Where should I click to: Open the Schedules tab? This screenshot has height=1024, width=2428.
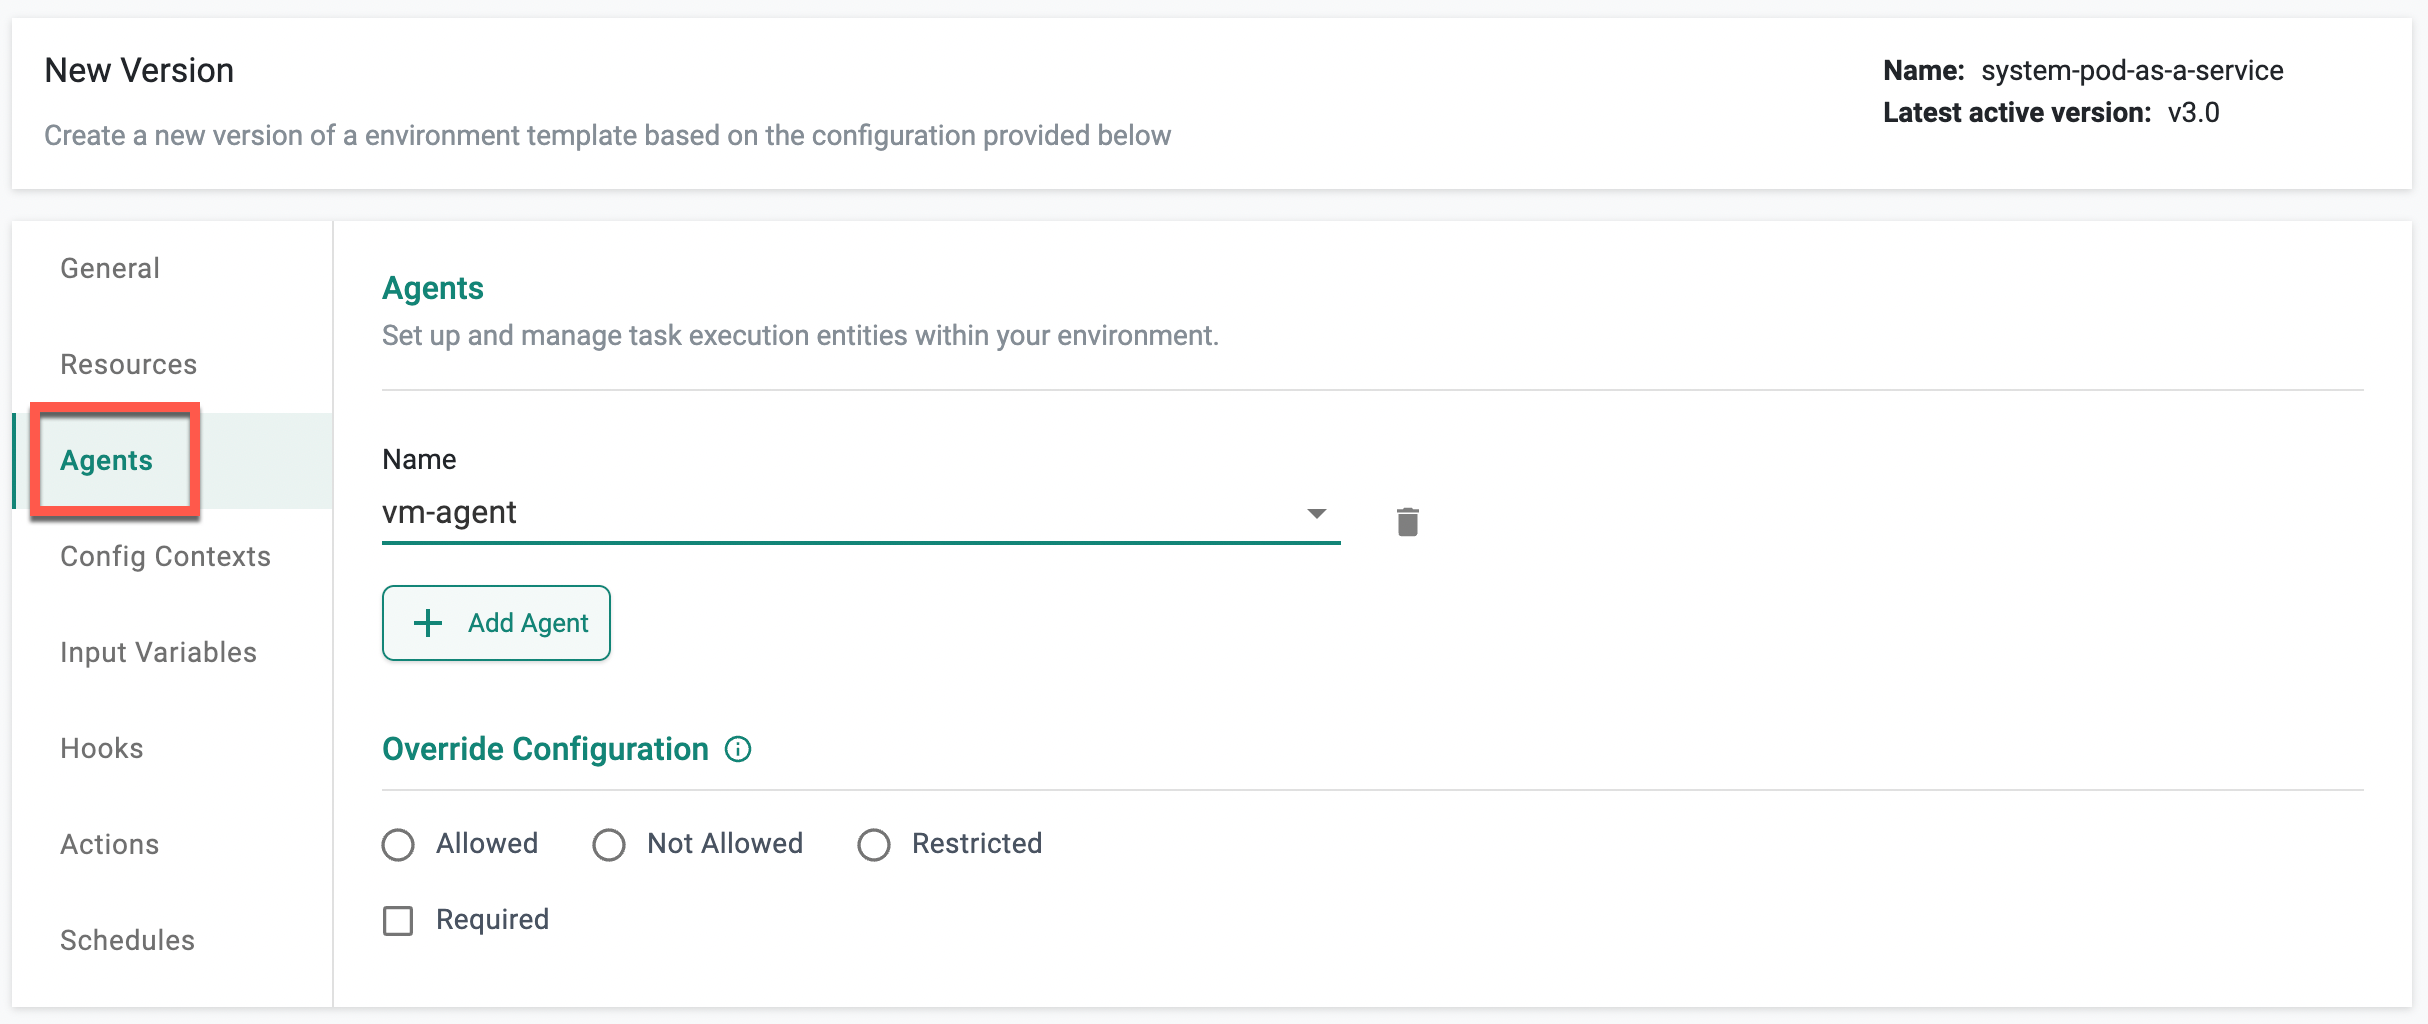click(127, 940)
